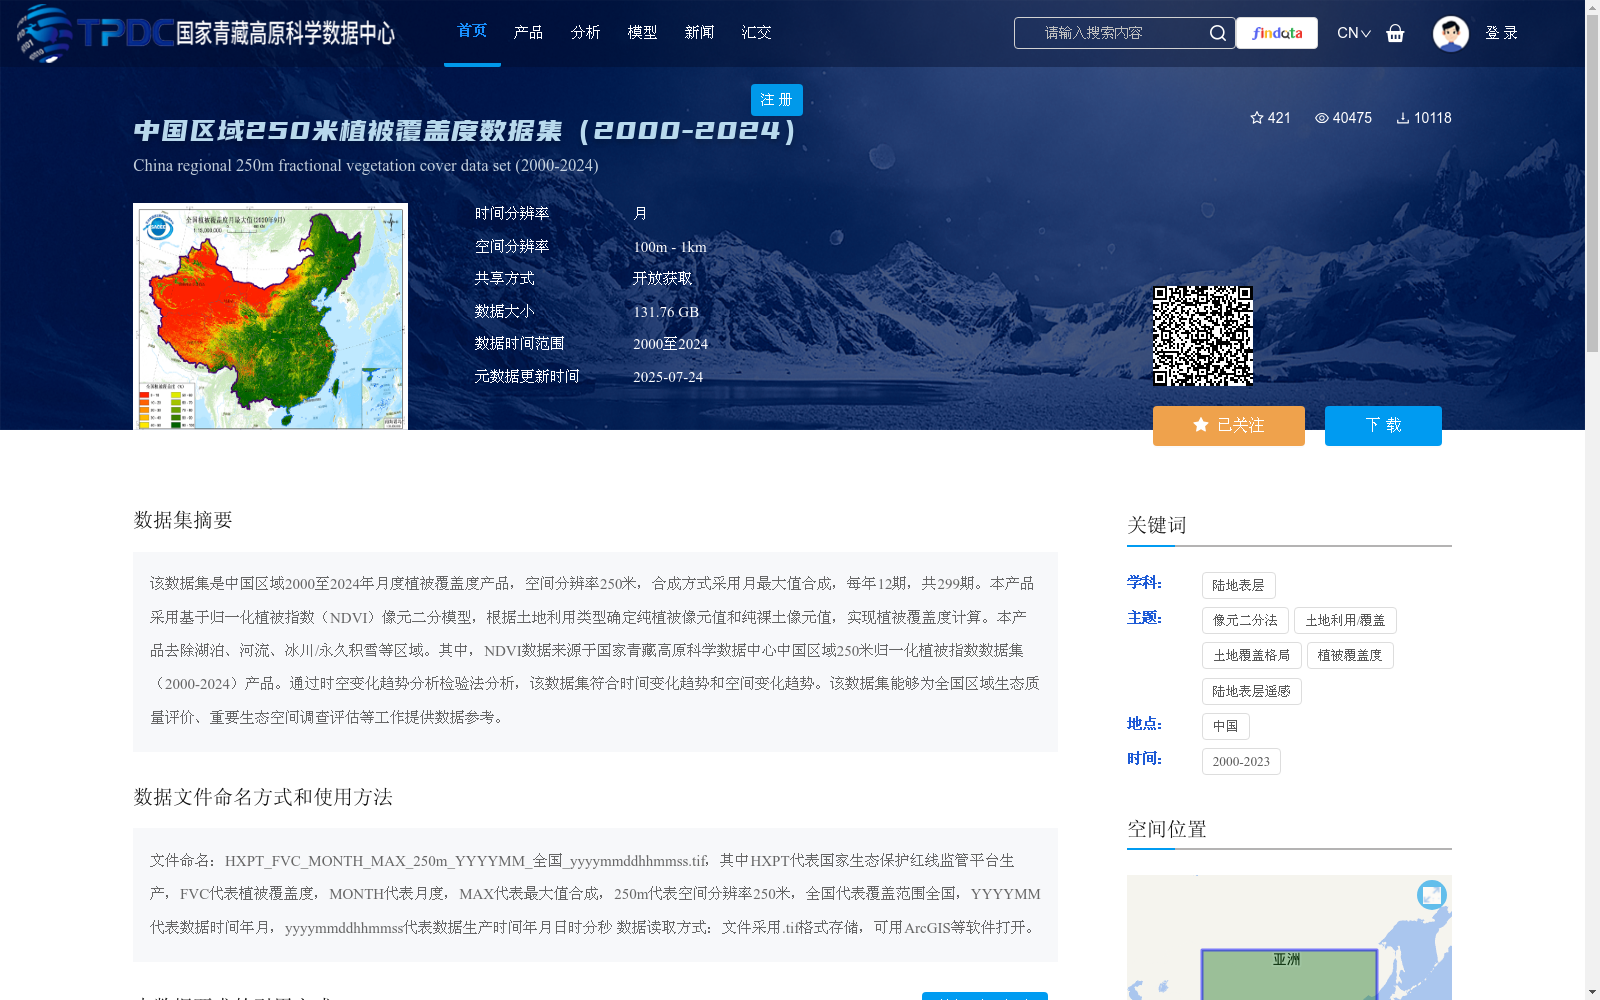
Task: Click the blue 下载 download button
Action: coord(1383,426)
